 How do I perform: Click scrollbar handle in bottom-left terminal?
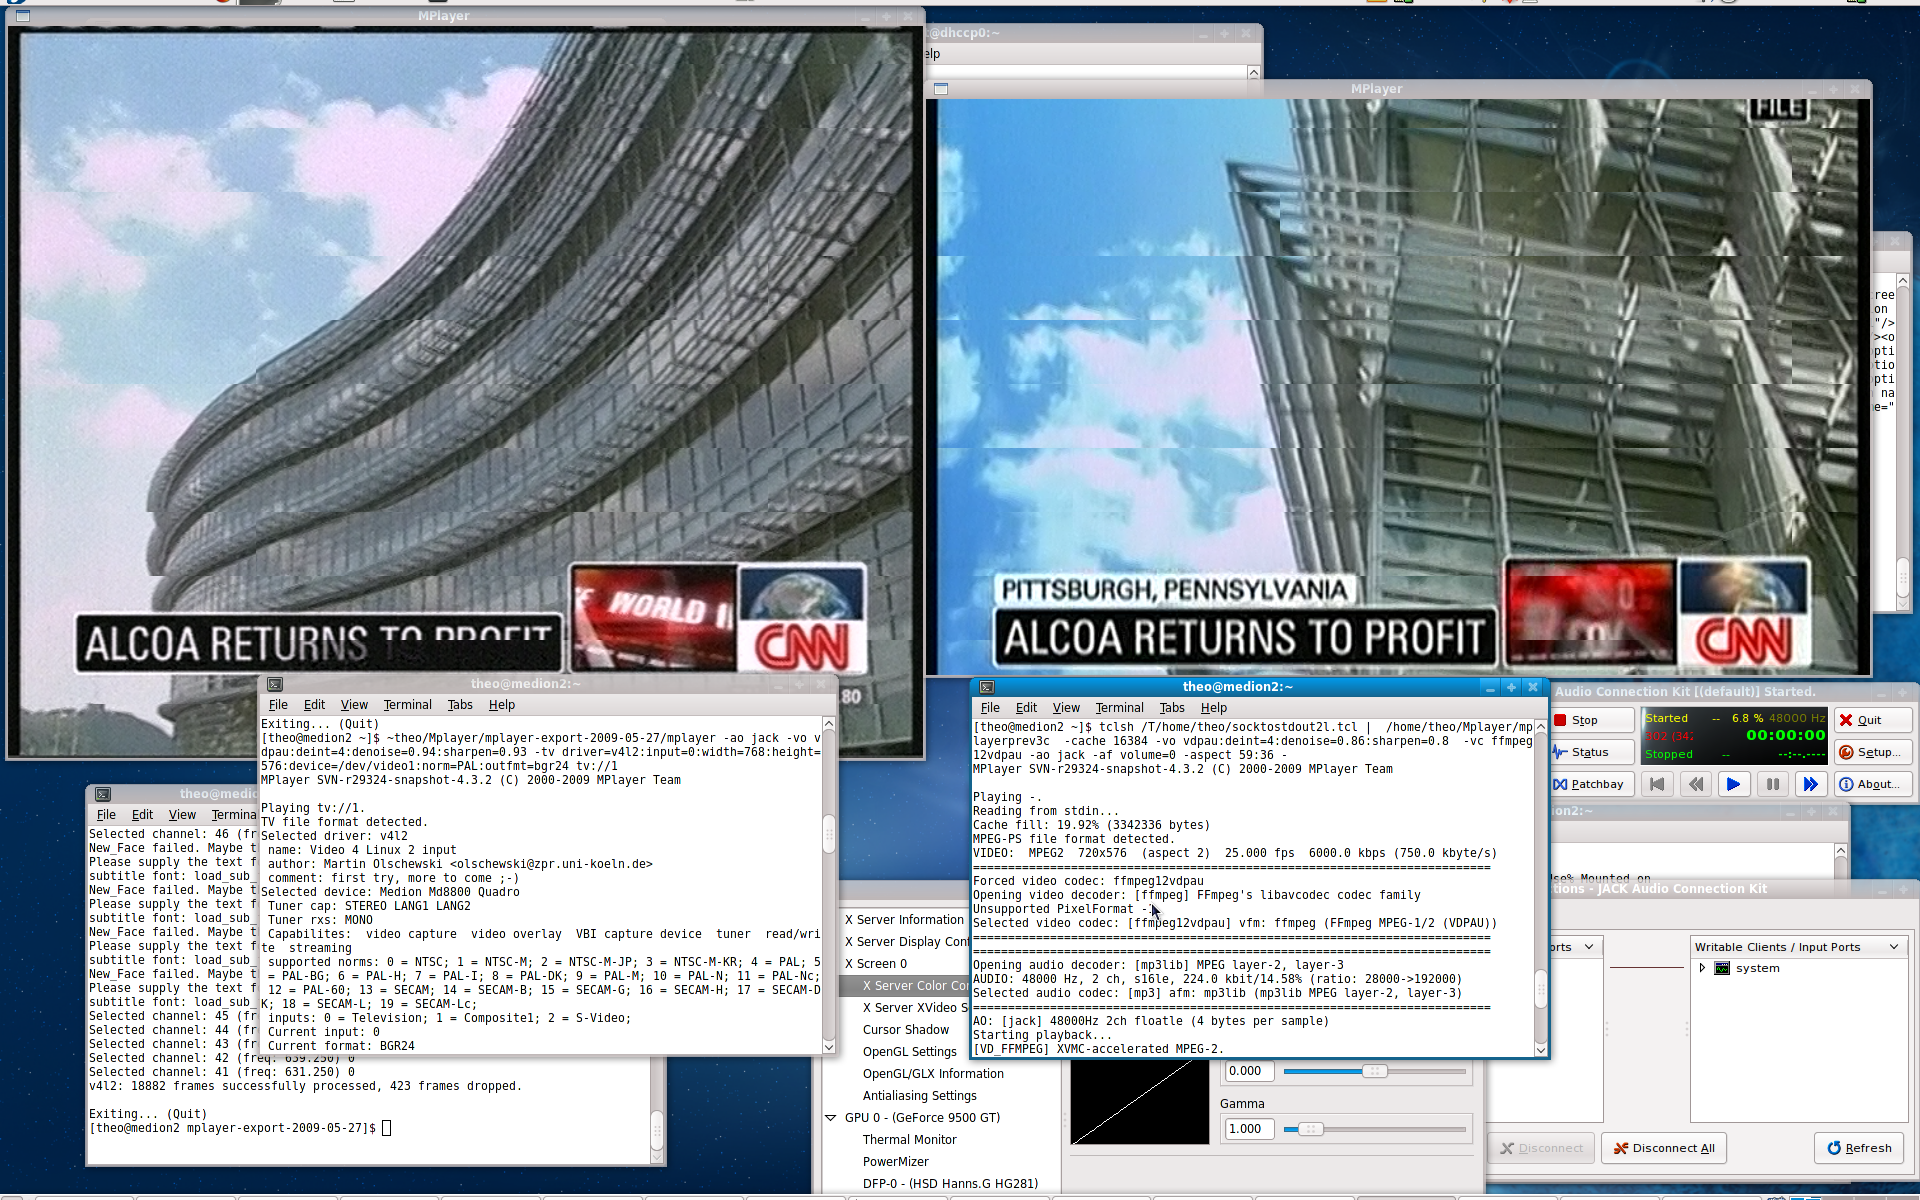(x=657, y=1128)
